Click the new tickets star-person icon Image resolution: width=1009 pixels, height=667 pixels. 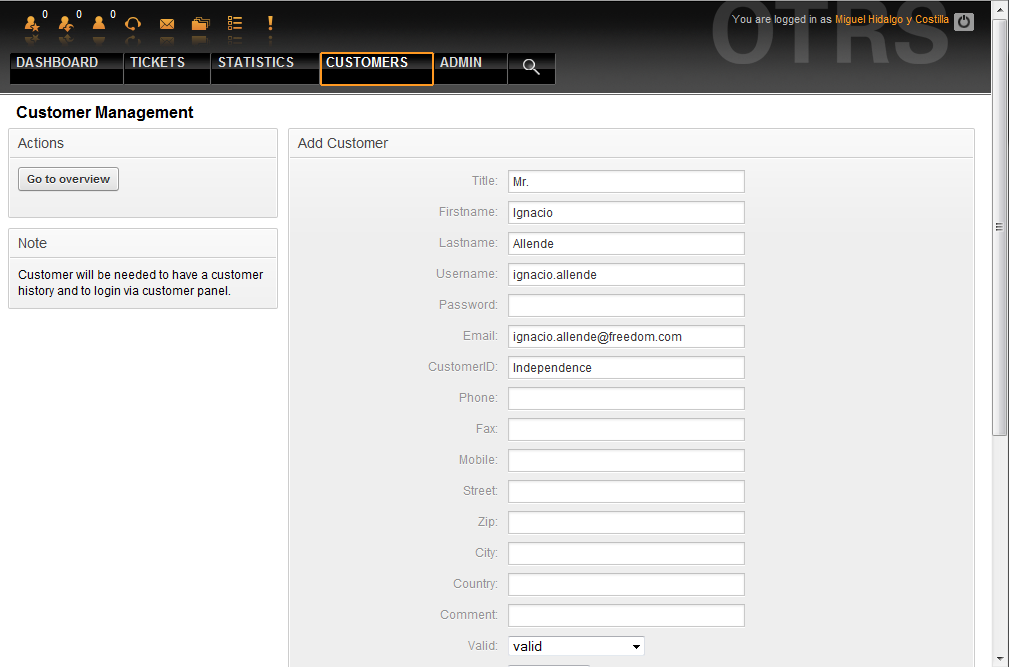(31, 23)
